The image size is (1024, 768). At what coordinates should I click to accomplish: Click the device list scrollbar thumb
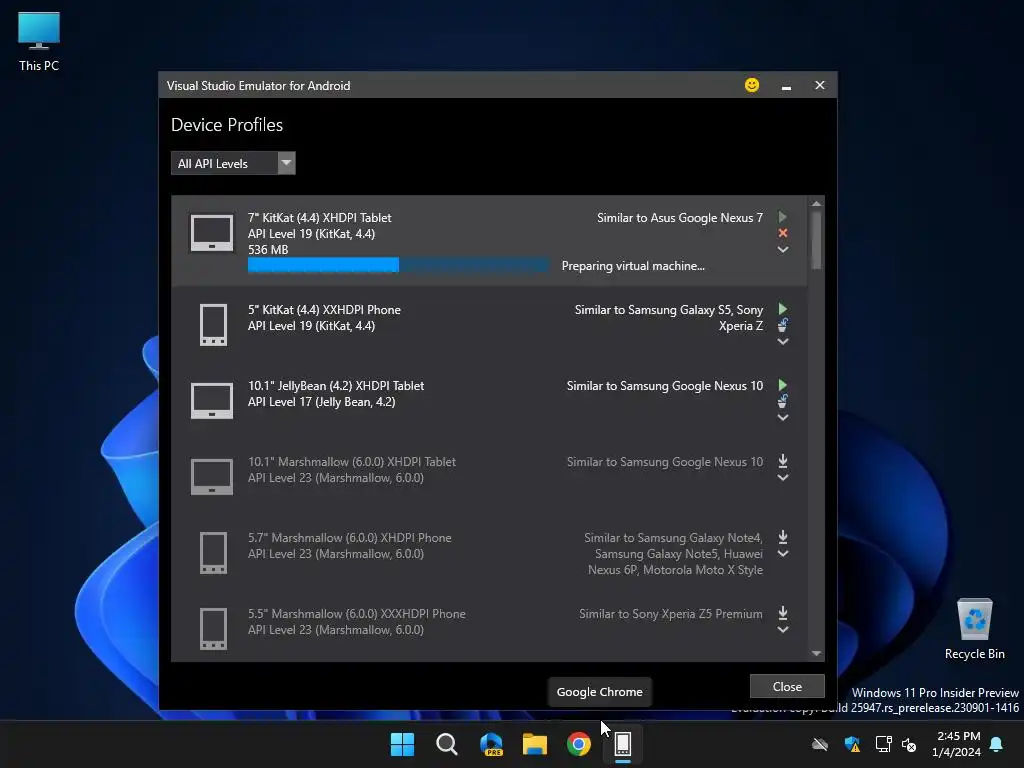816,240
